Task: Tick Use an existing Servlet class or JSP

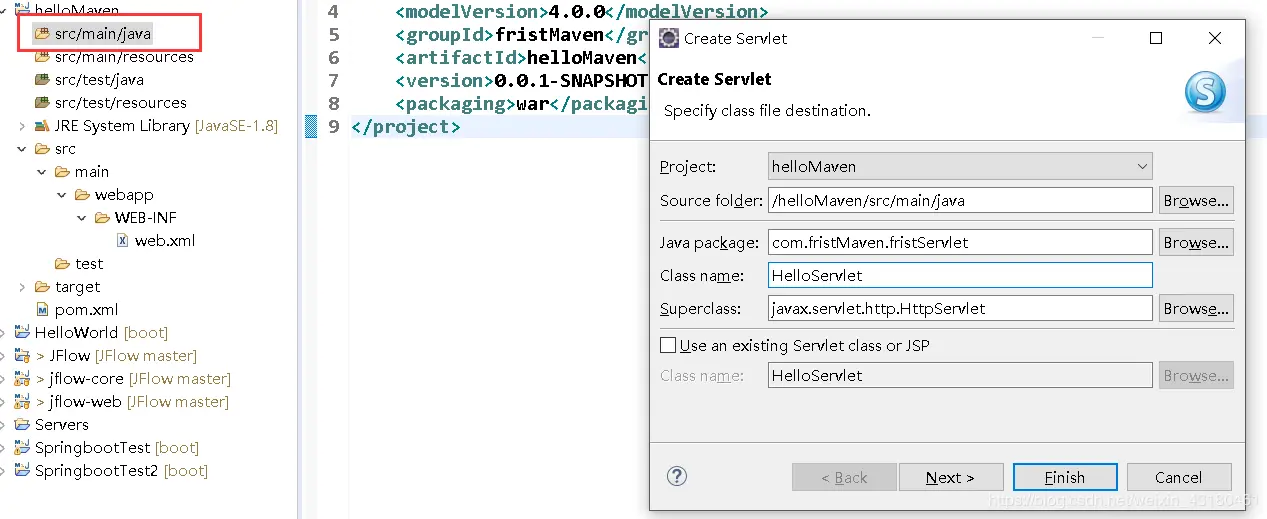Action: tap(668, 346)
